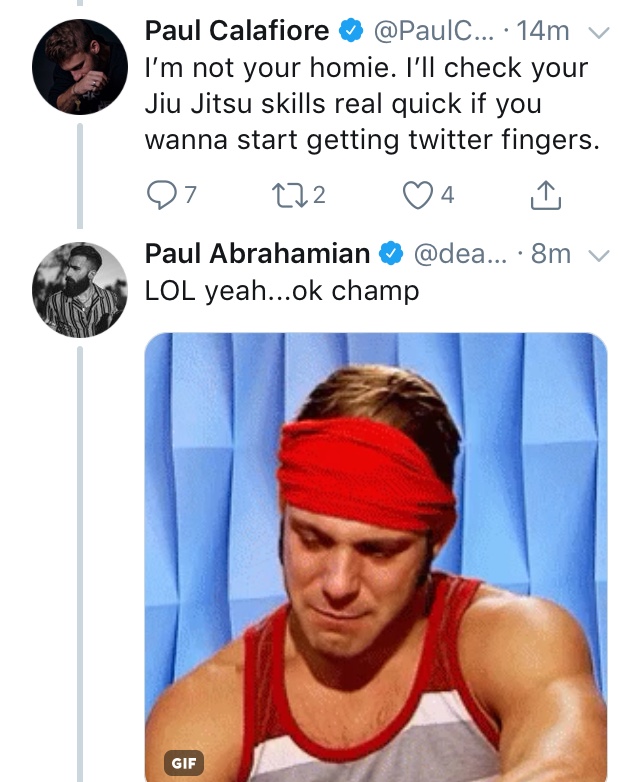Screen dimensions: 640x782
Task: Expand options menu on Abrahamian's tweet
Action: coord(599,255)
